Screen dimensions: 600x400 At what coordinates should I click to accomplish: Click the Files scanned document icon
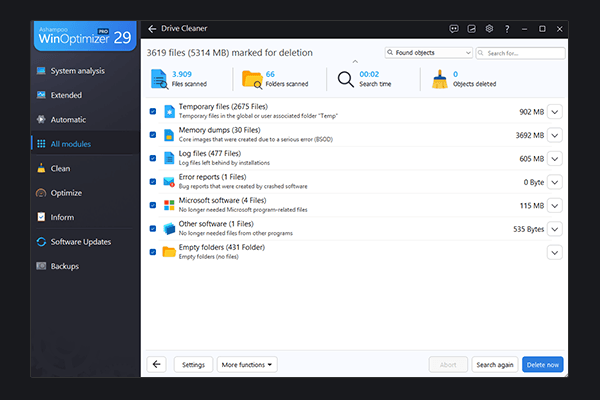(159, 79)
